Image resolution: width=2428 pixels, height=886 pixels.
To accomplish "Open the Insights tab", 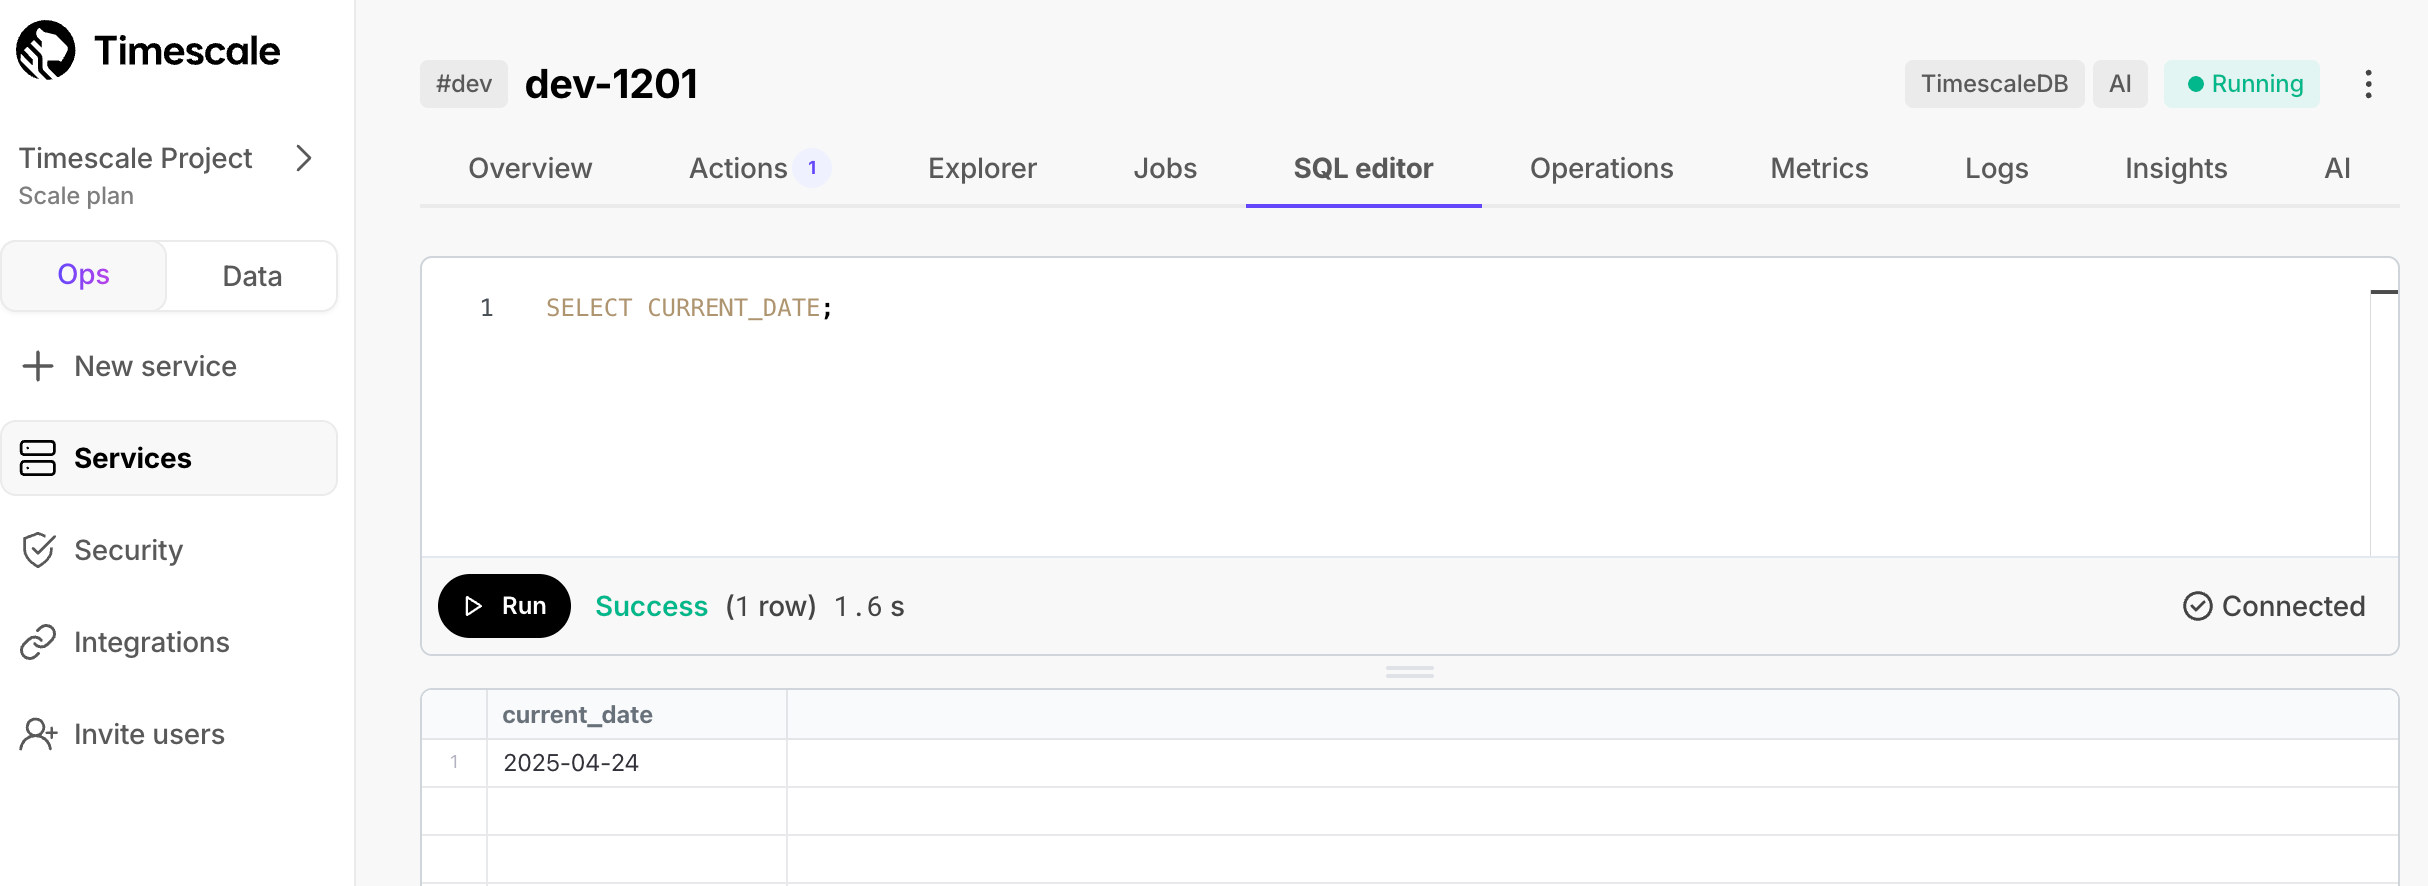I will point(2176,168).
